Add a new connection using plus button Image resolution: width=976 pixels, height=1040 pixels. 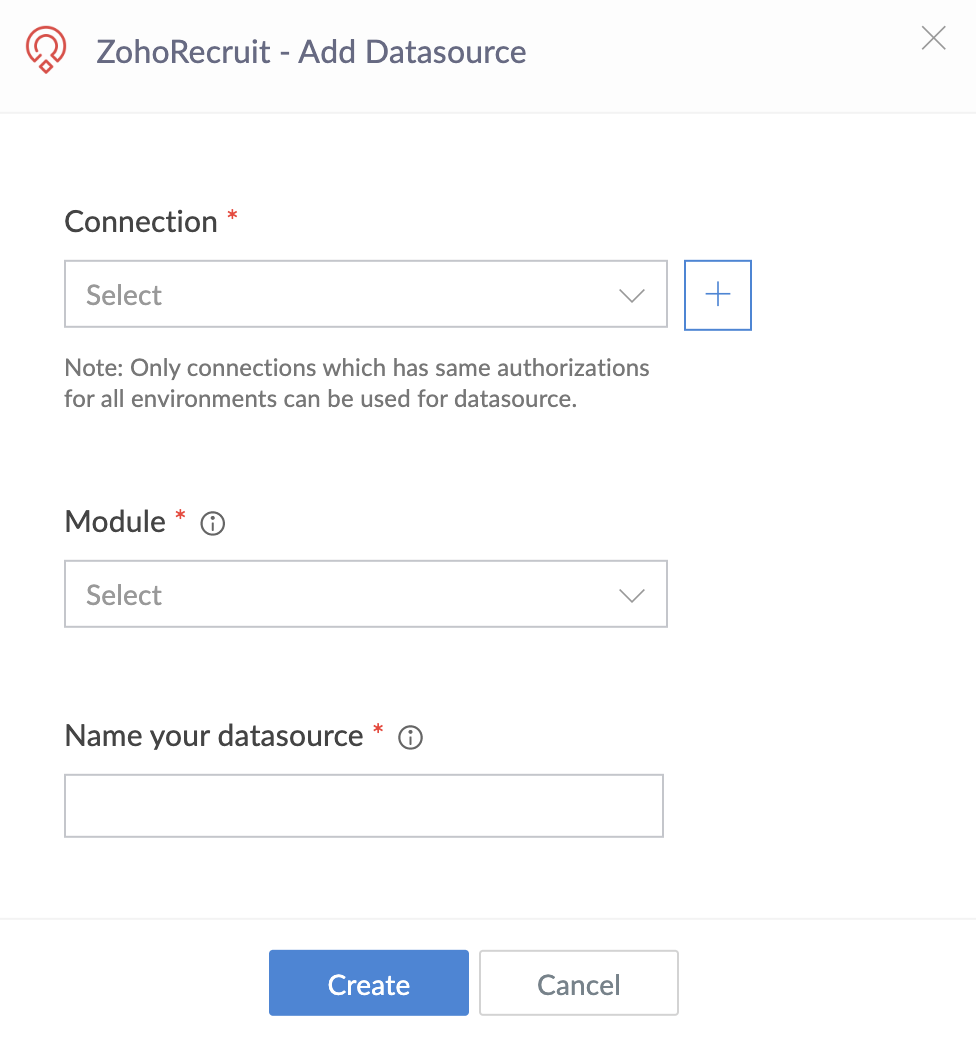pos(717,295)
